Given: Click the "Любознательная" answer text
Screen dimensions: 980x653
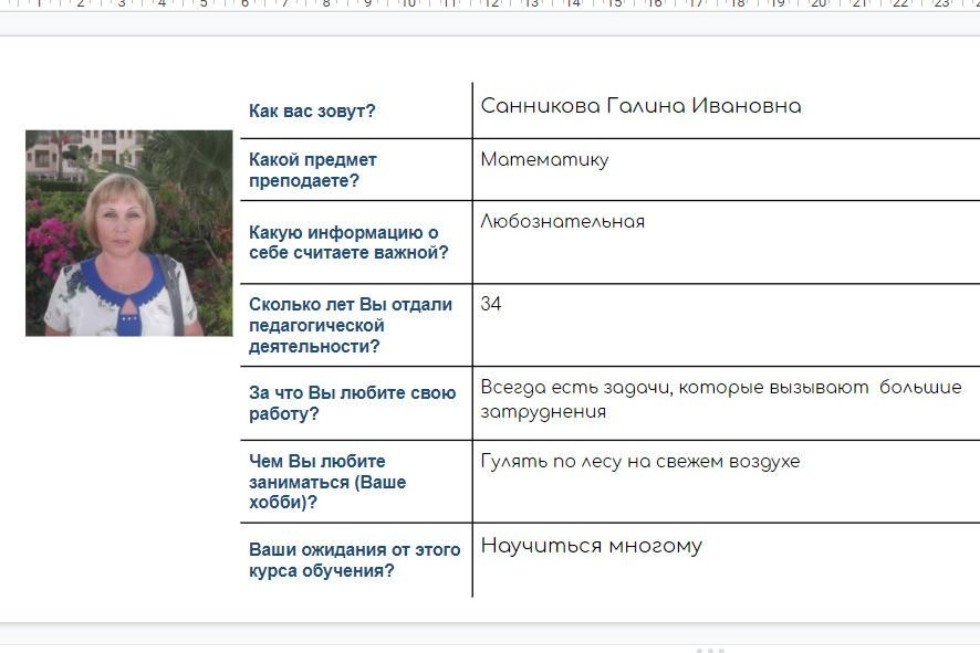Looking at the screenshot, I should (562, 222).
